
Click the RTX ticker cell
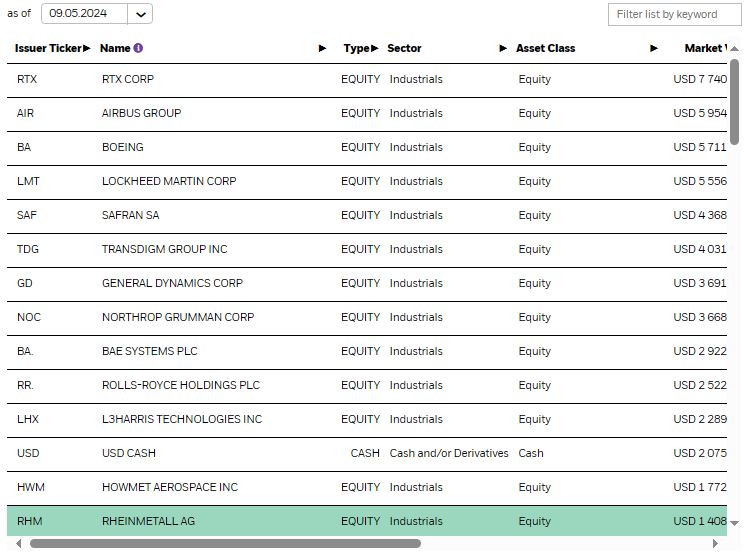(x=27, y=79)
